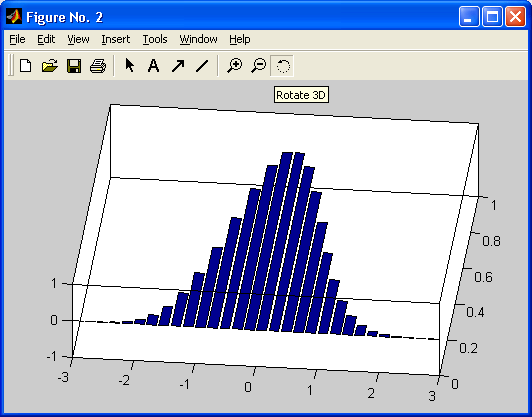The image size is (532, 417).
Task: Activate the Zoom Out magnifier
Action: pos(259,65)
